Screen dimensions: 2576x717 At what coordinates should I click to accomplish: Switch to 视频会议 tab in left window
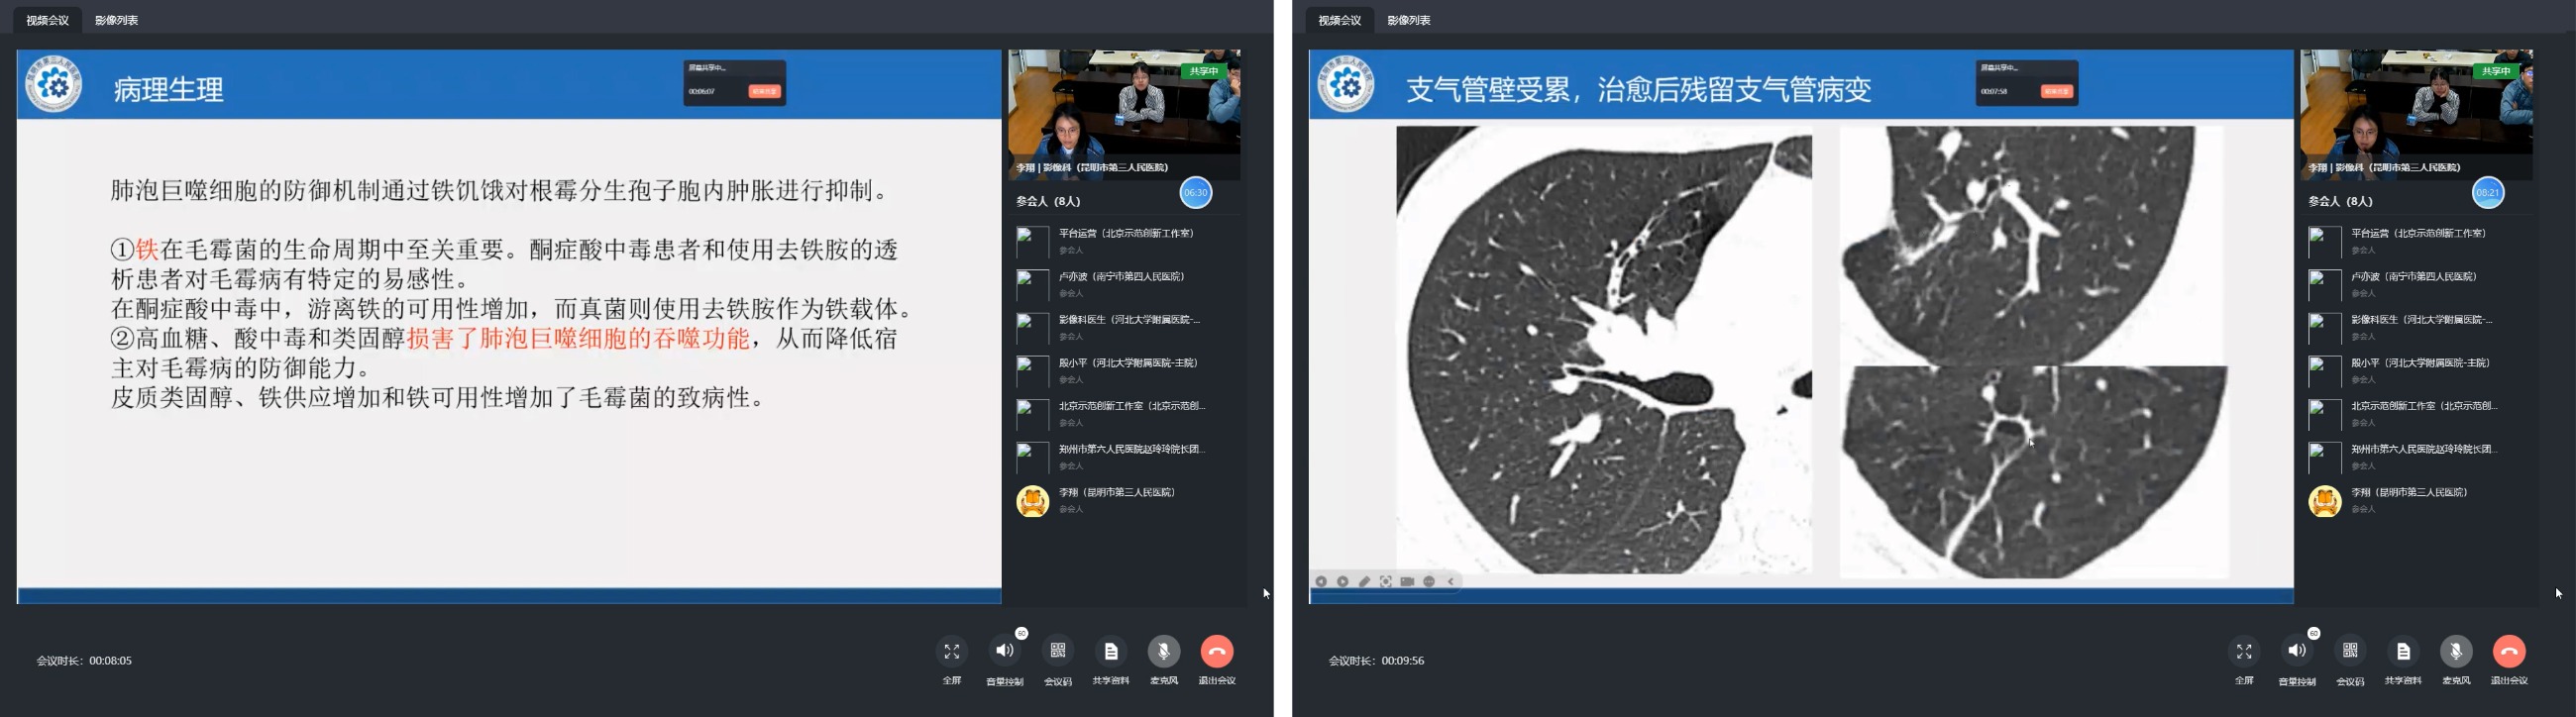(48, 20)
